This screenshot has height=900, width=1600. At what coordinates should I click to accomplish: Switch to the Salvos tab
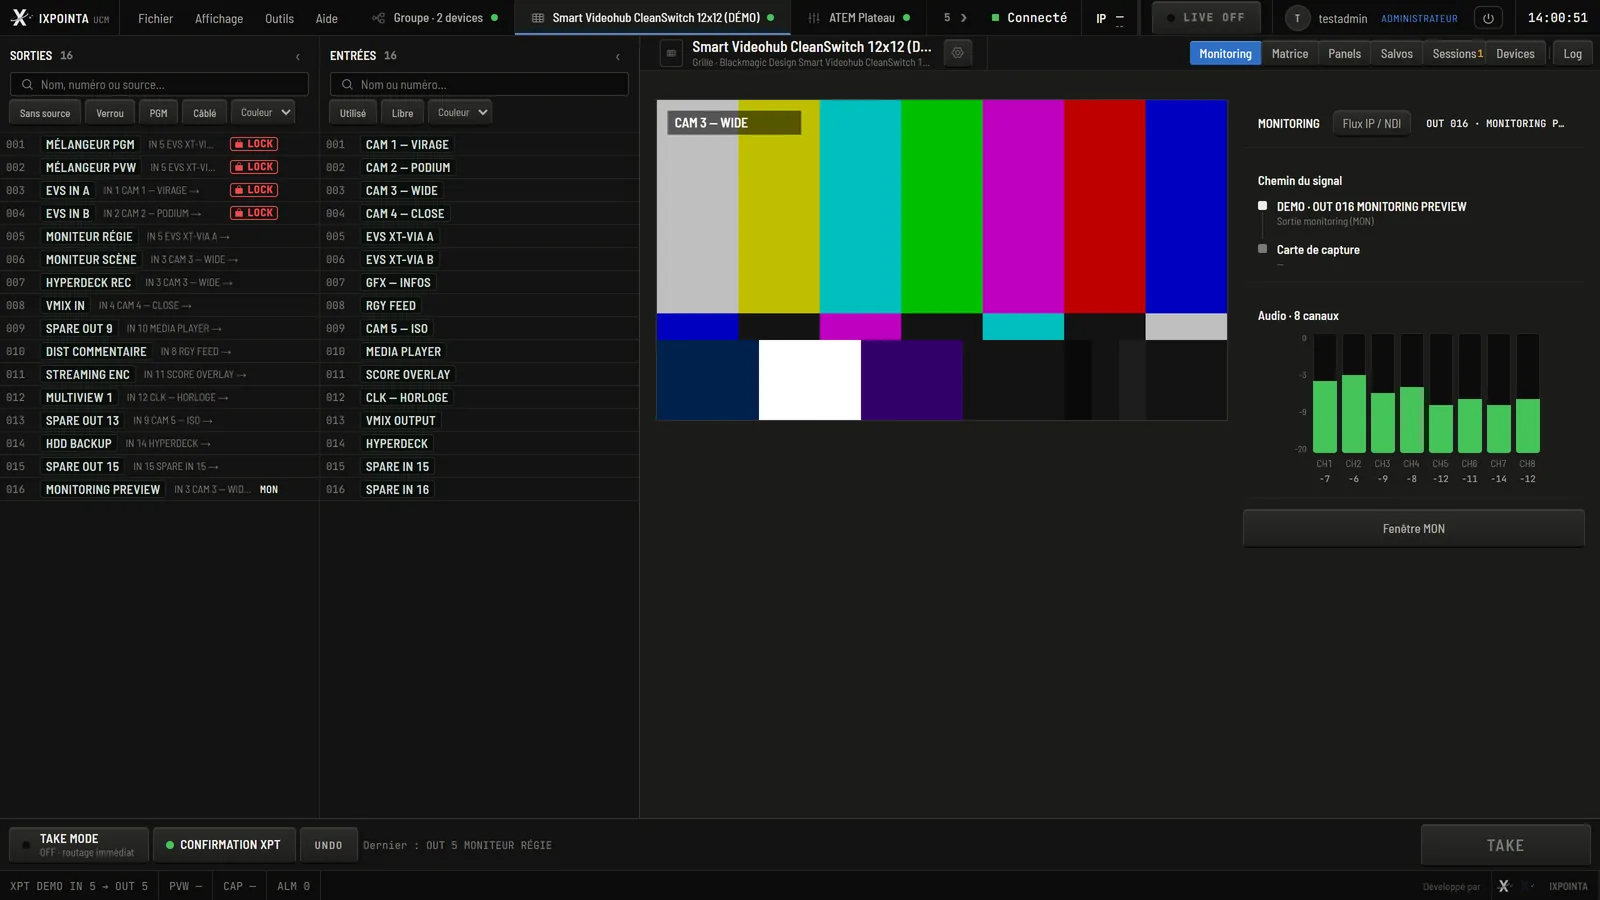point(1397,54)
